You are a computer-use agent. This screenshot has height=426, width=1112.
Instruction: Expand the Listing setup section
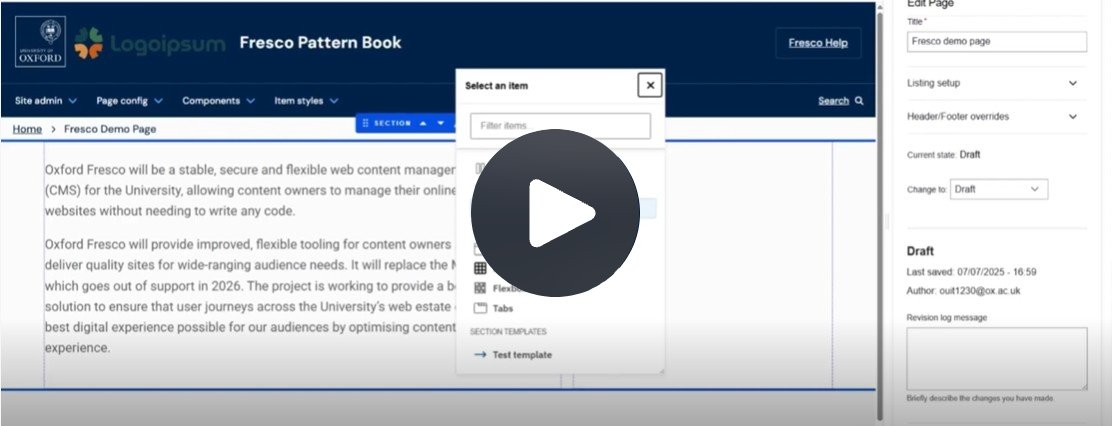tap(996, 83)
